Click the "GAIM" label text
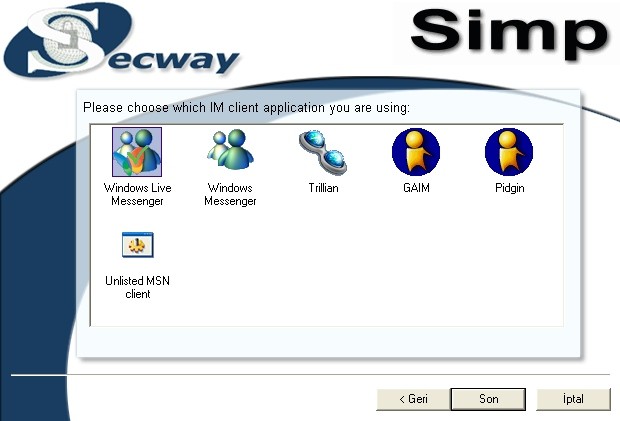The height and width of the screenshot is (421, 620). click(416, 188)
